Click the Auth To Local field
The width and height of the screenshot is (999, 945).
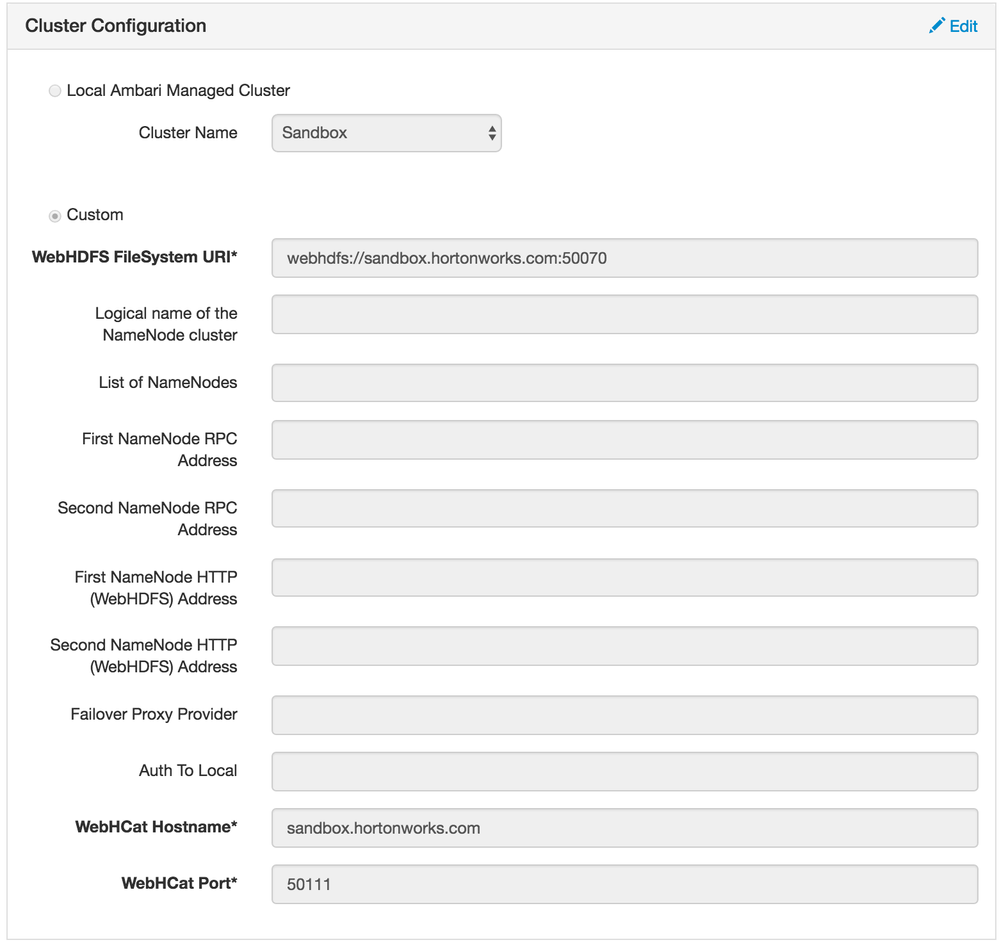tap(624, 771)
